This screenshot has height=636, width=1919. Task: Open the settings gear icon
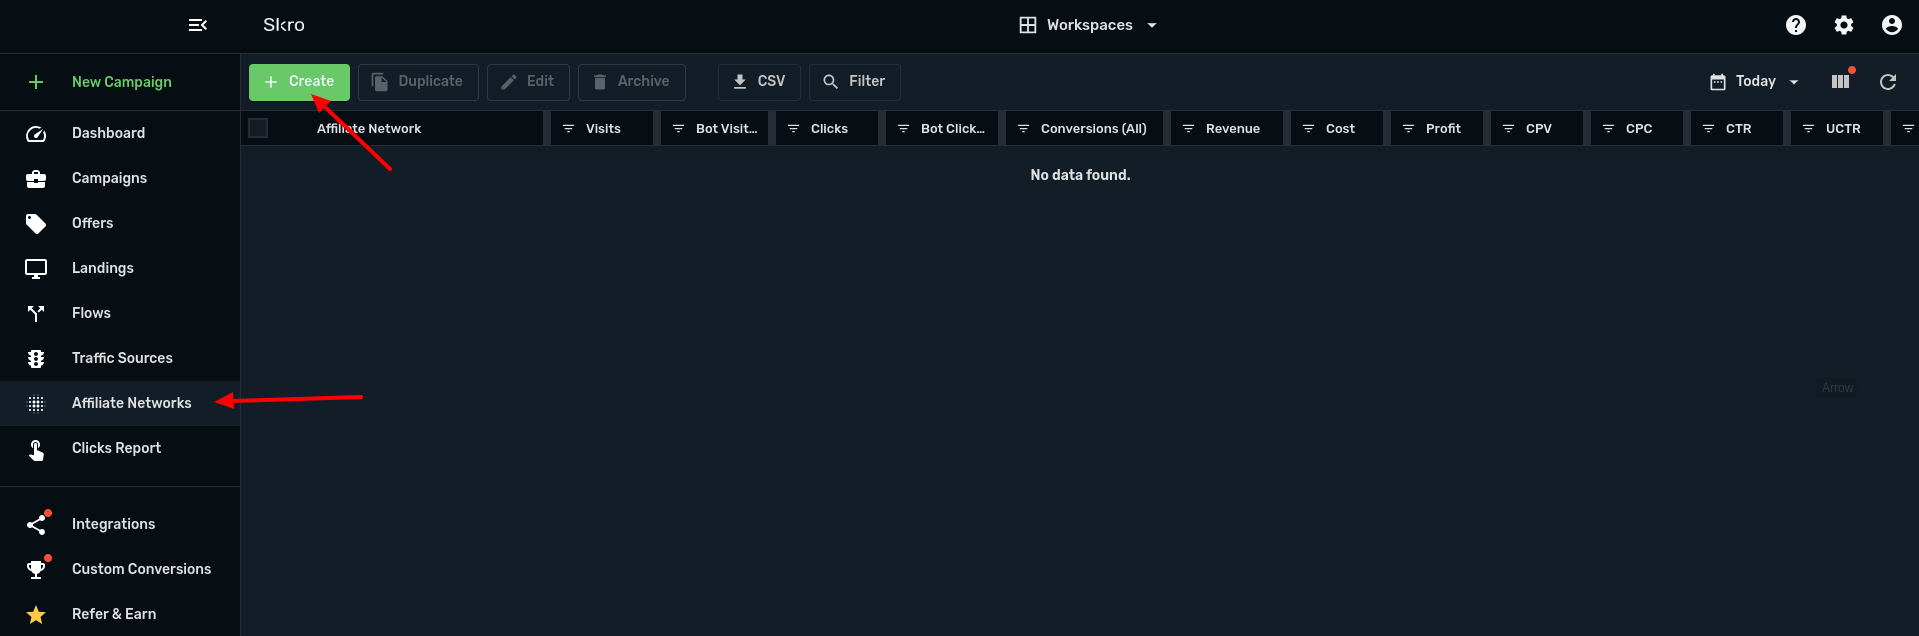(1844, 25)
